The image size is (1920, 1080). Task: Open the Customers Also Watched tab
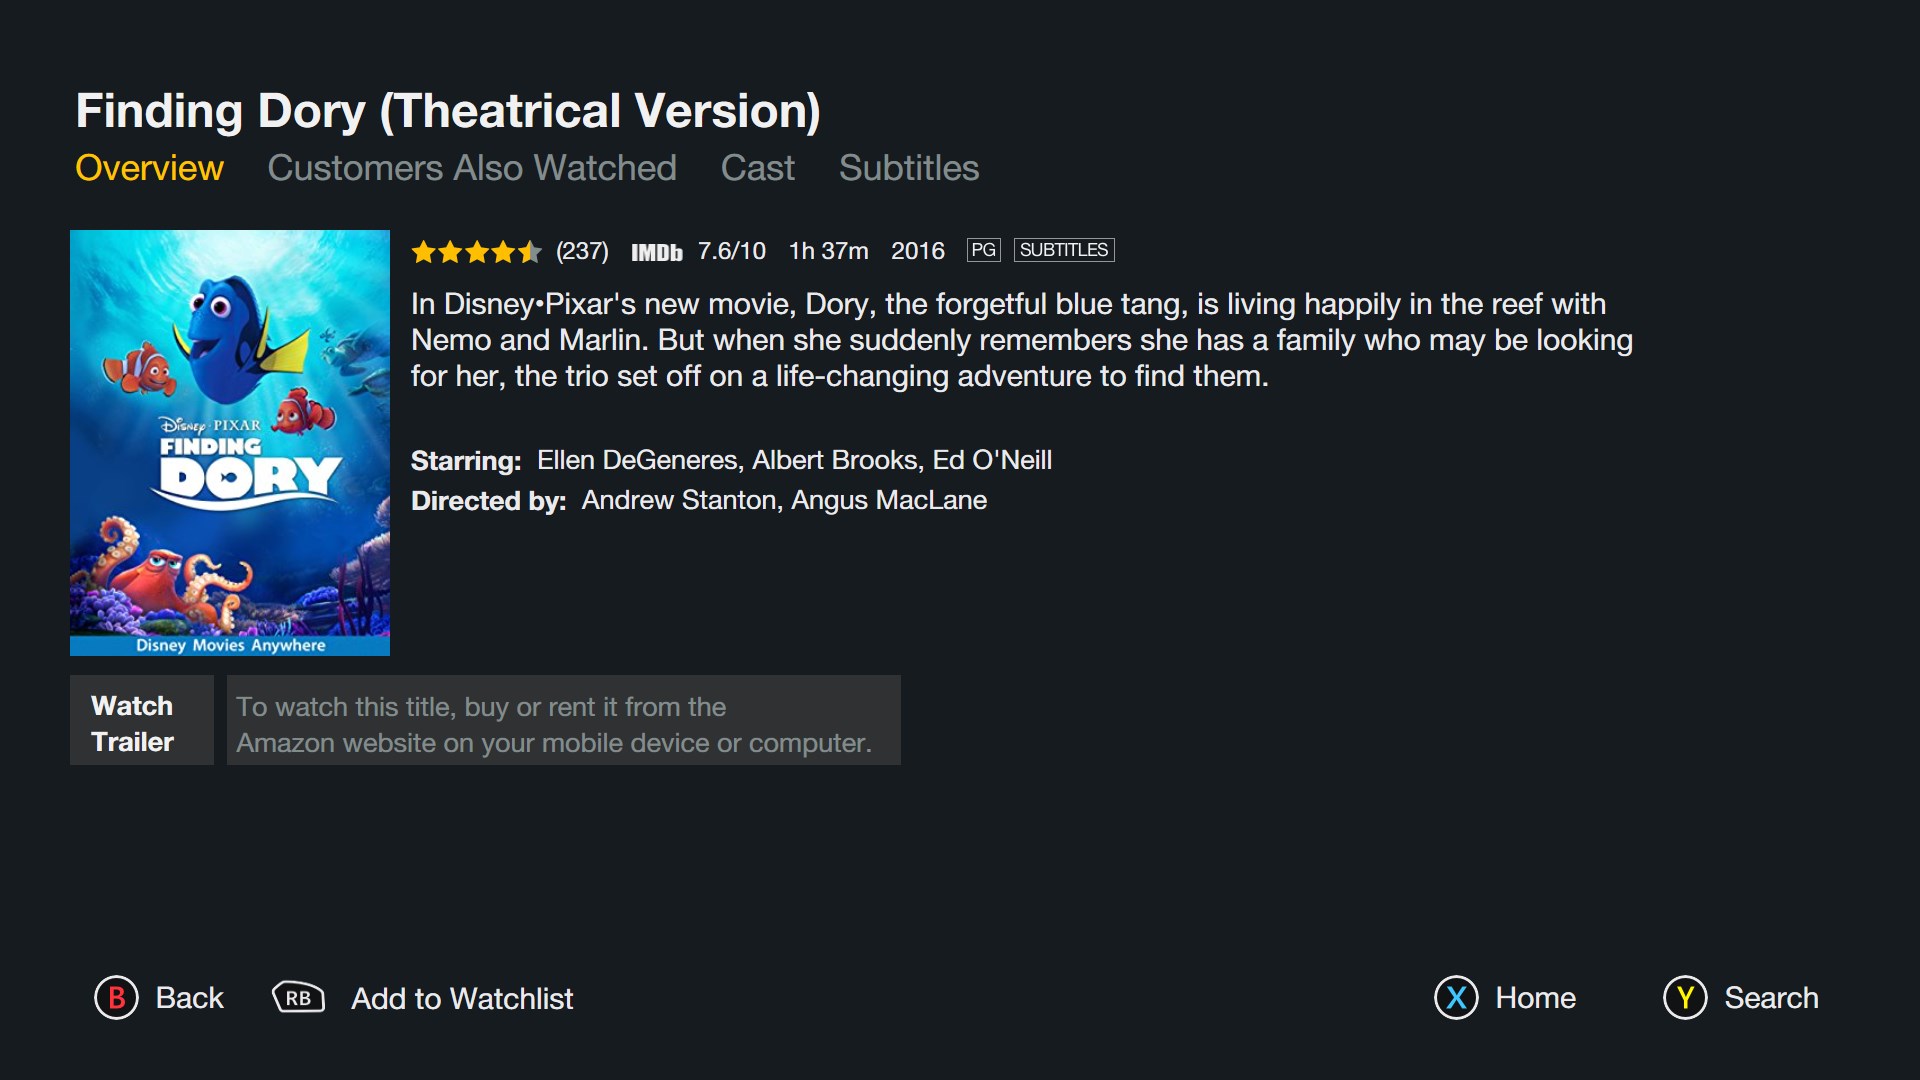pos(472,168)
